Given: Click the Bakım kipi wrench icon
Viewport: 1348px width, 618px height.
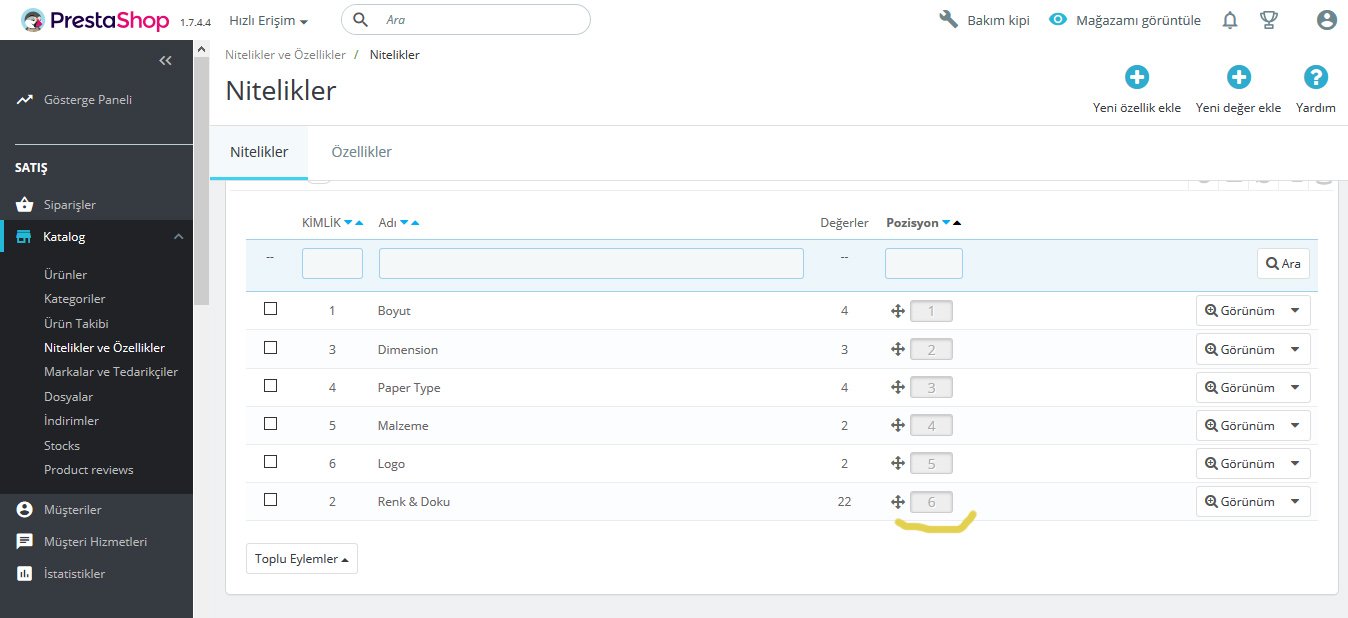Looking at the screenshot, I should coord(949,19).
